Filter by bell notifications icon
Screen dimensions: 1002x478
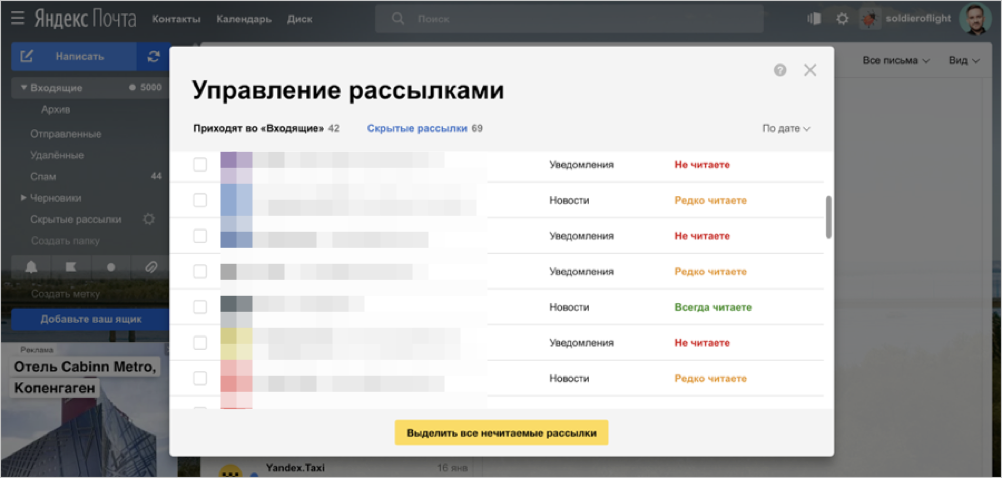click(x=31, y=268)
